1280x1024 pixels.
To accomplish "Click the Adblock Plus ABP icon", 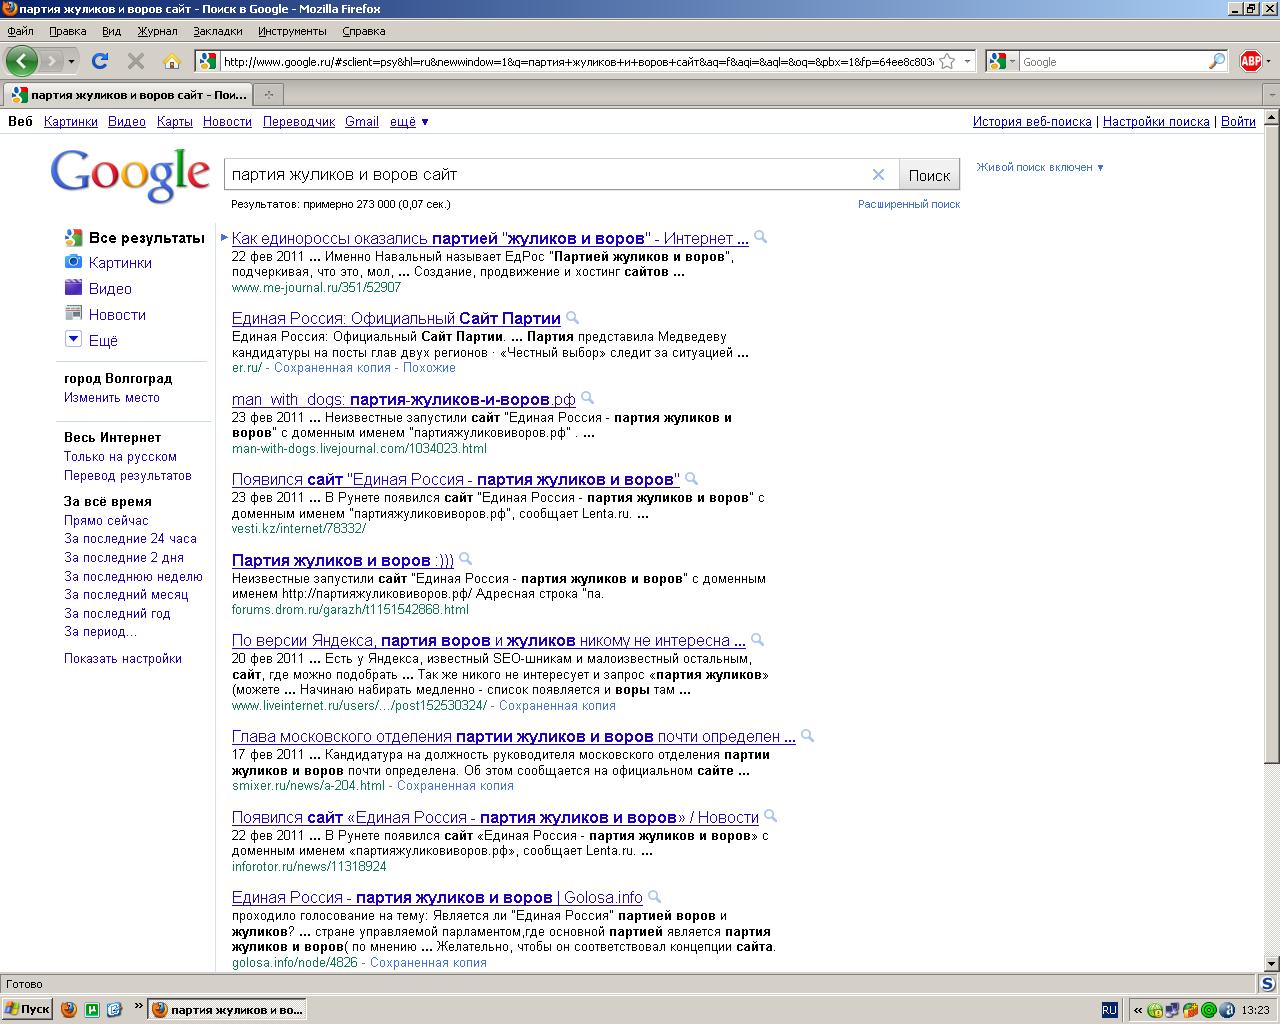I will 1250,61.
